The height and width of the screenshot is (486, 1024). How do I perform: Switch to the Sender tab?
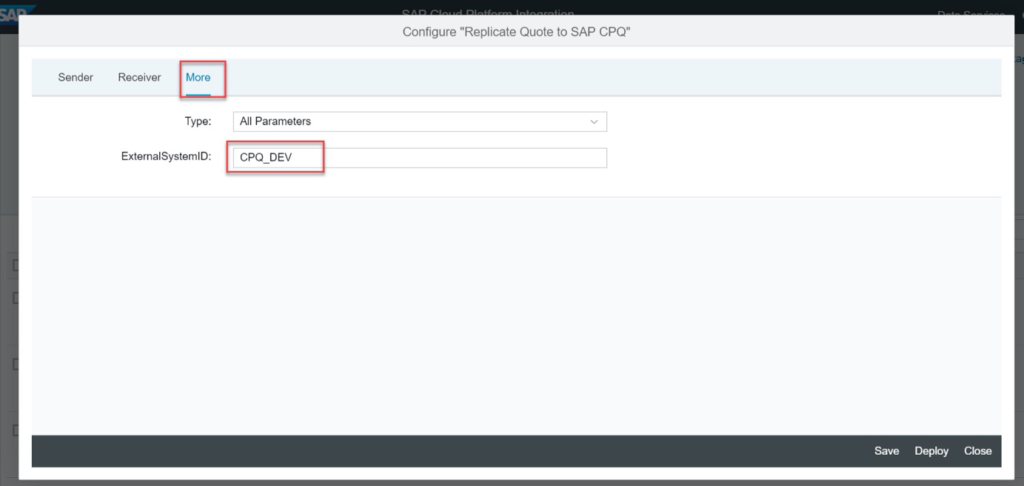tap(76, 77)
